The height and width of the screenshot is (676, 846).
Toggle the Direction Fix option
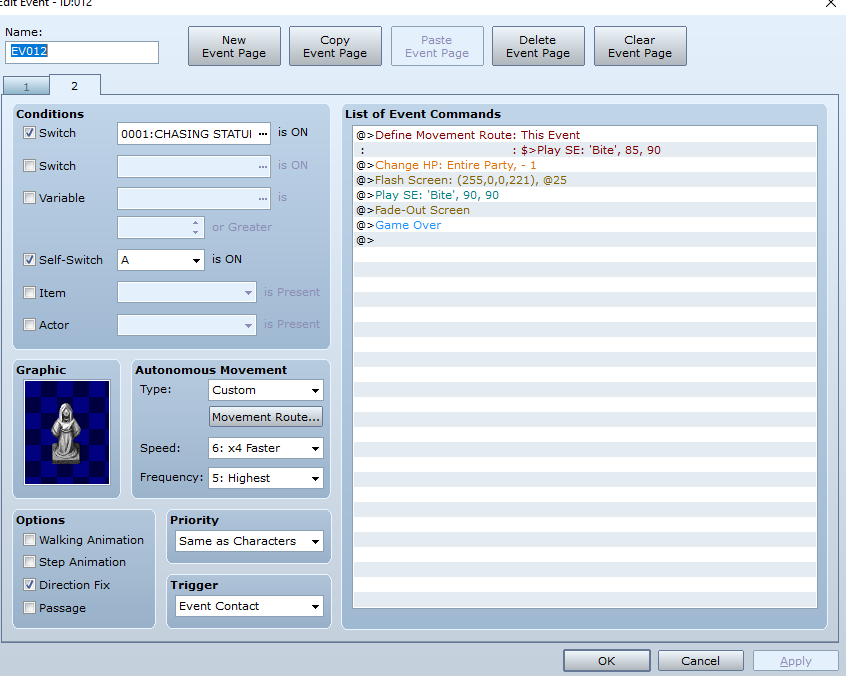pyautogui.click(x=30, y=585)
